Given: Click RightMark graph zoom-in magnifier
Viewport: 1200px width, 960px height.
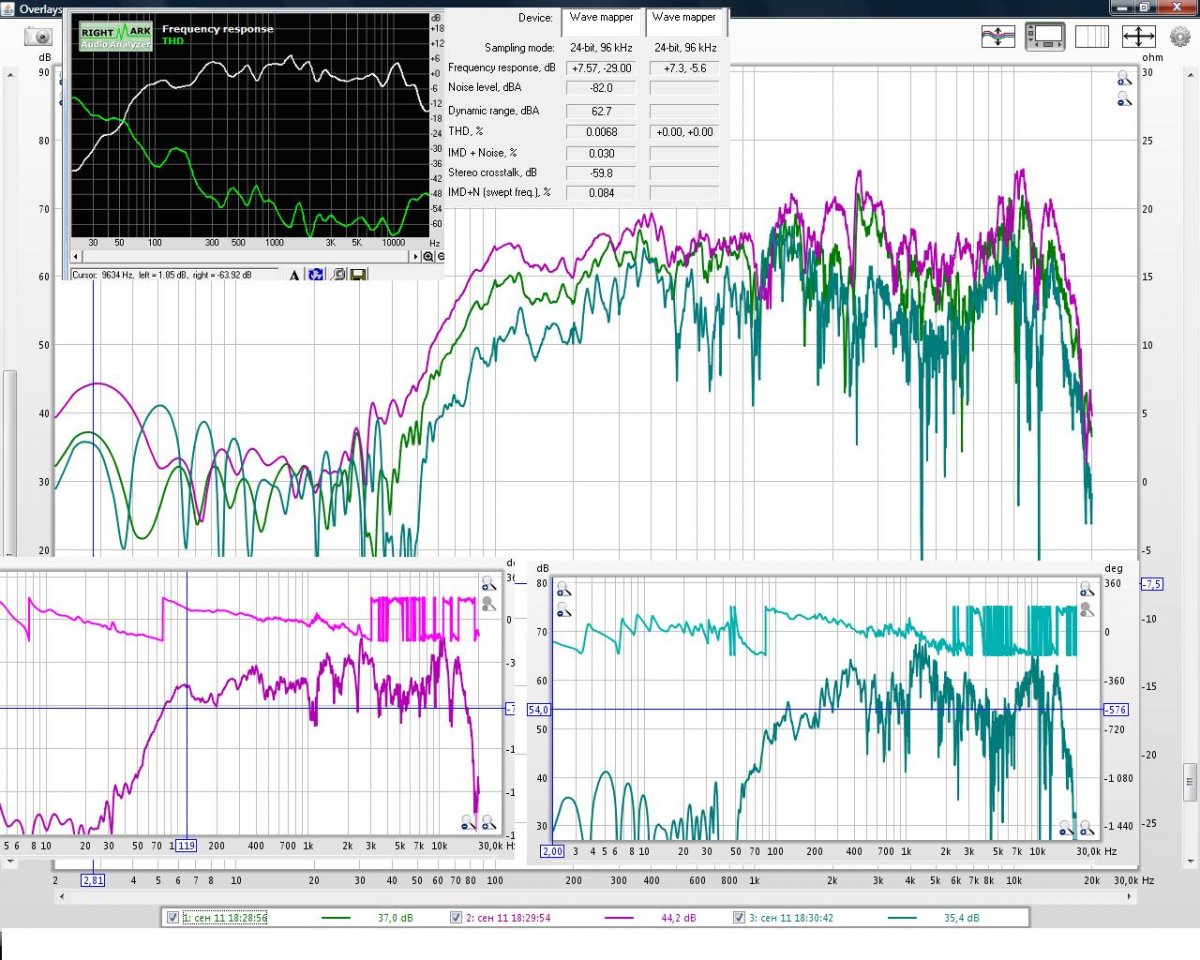Looking at the screenshot, I should [x=427, y=256].
